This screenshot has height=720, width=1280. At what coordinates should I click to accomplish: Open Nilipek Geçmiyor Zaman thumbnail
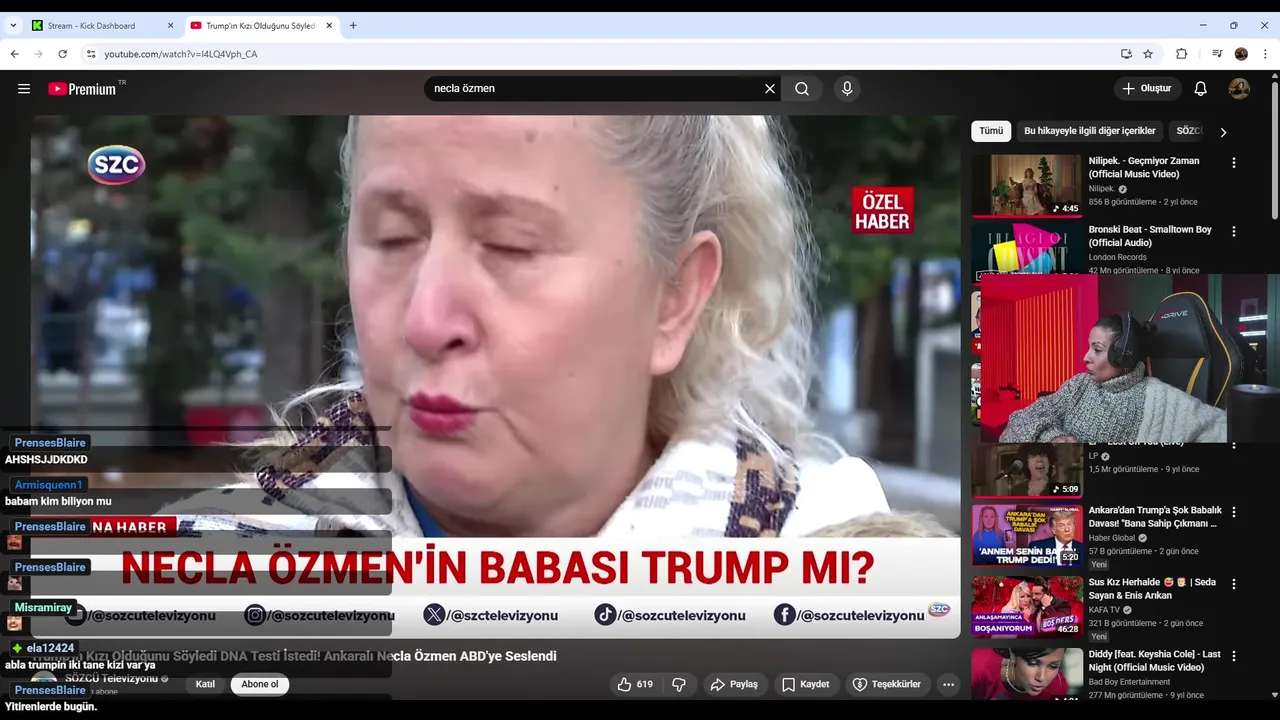click(1027, 184)
